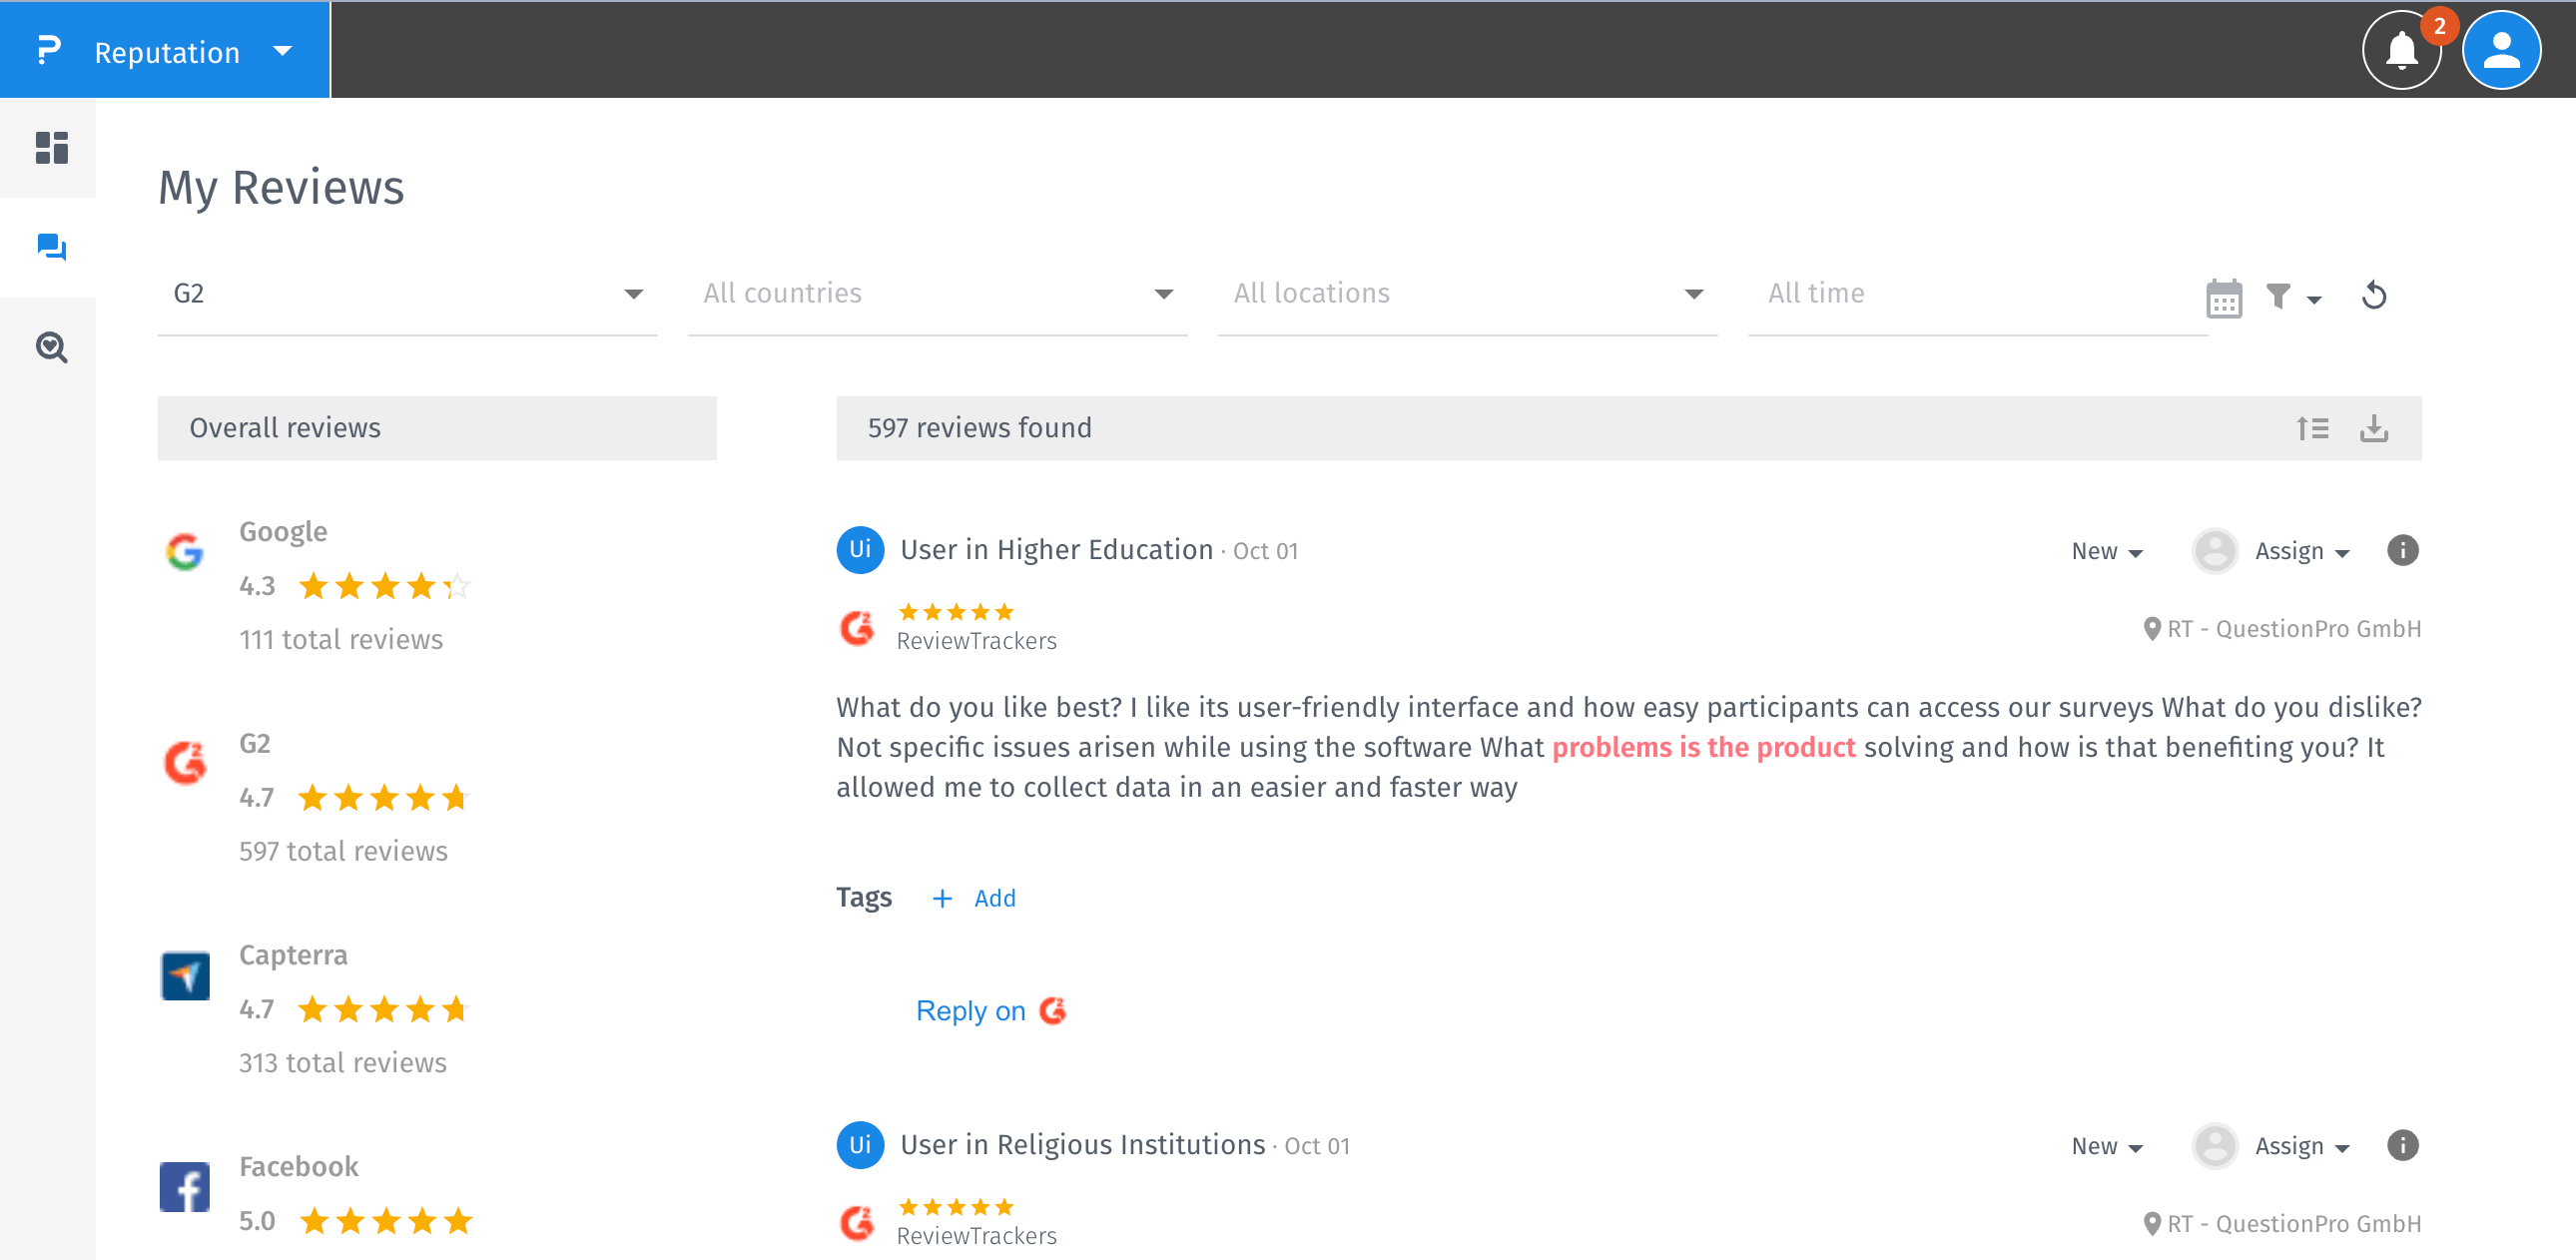Expand the All countries dropdown
The image size is (2576, 1260).
point(936,294)
